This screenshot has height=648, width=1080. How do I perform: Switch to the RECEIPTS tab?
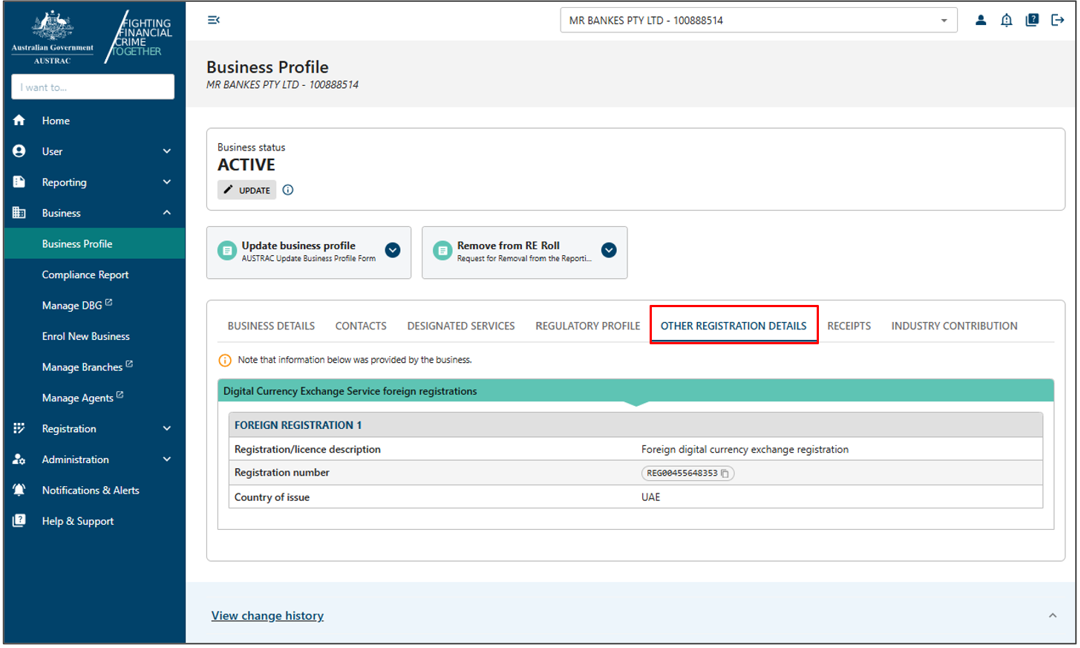click(x=849, y=325)
